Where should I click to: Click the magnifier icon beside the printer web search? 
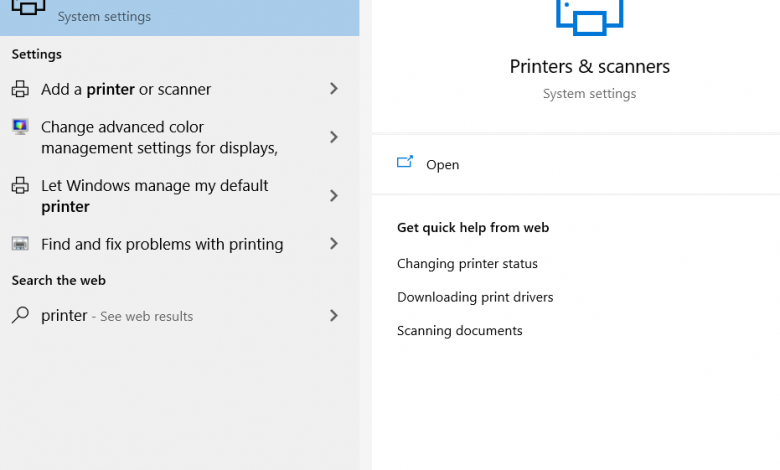pos(20,316)
